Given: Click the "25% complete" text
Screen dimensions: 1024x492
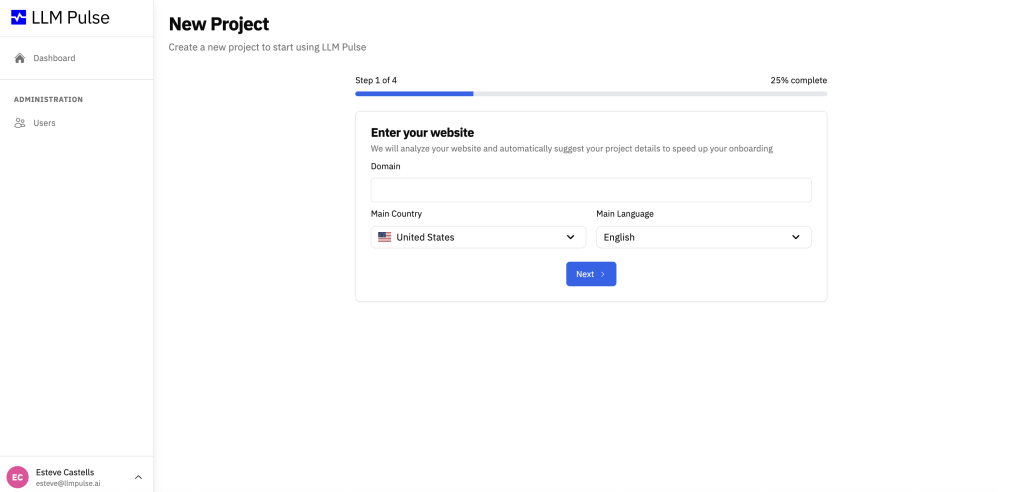Looking at the screenshot, I should (x=799, y=80).
